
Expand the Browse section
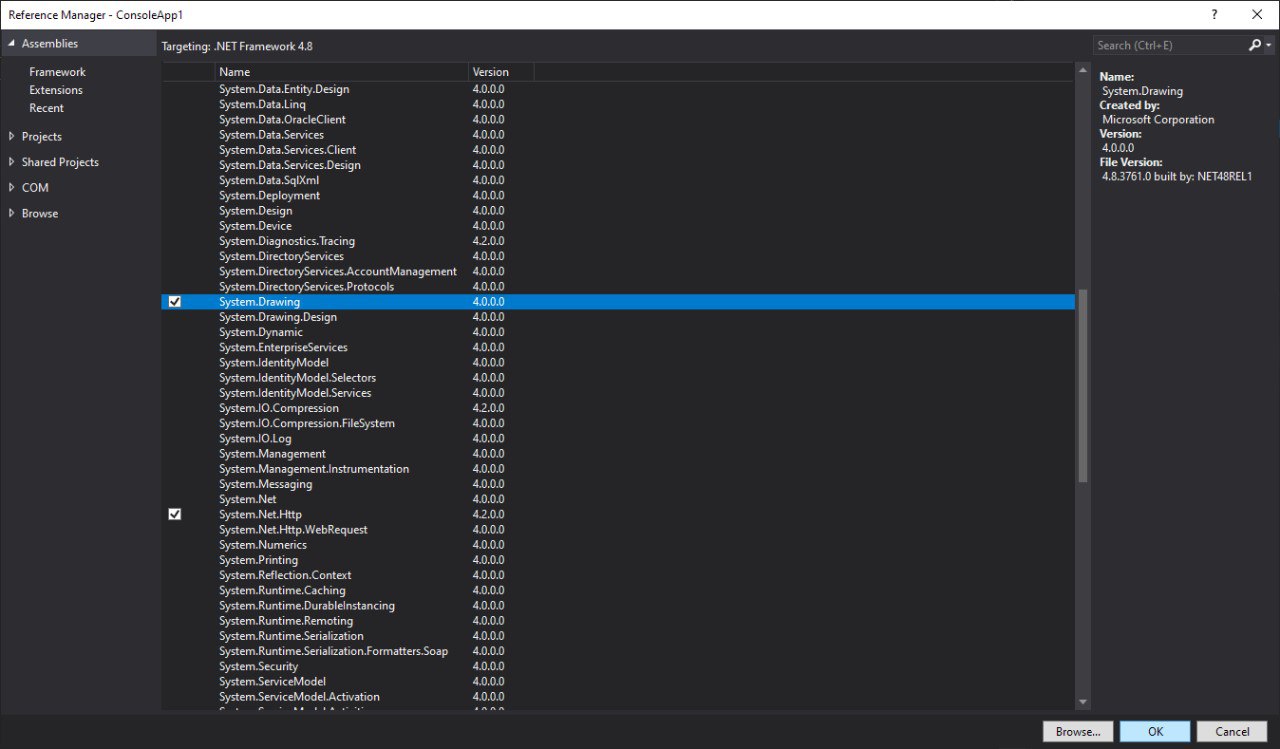11,214
